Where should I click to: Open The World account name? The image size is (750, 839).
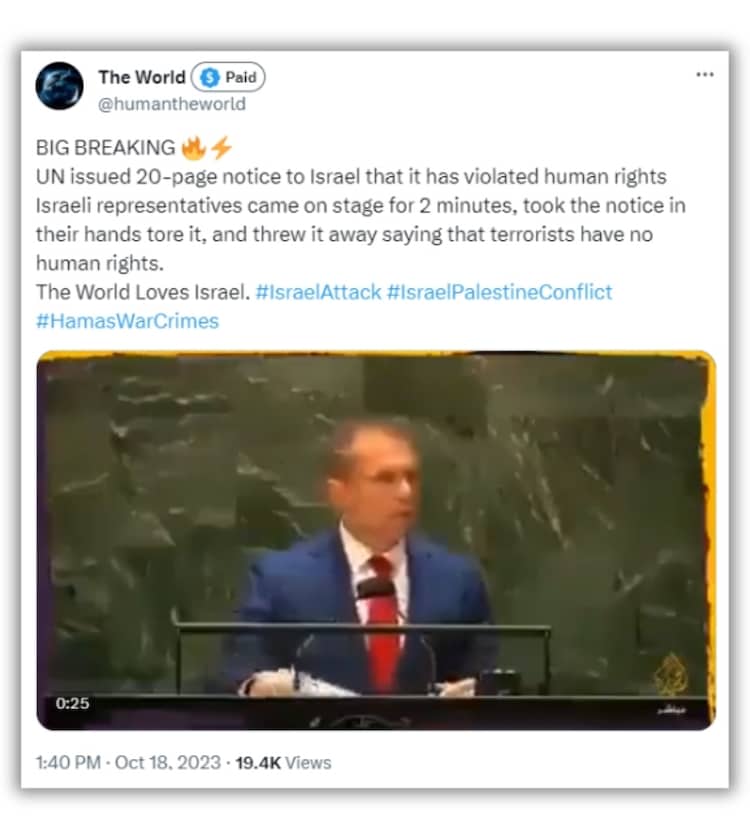tap(142, 77)
